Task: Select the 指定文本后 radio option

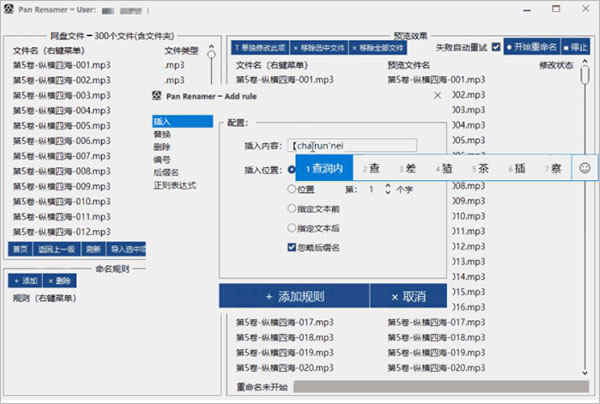Action: [x=292, y=227]
